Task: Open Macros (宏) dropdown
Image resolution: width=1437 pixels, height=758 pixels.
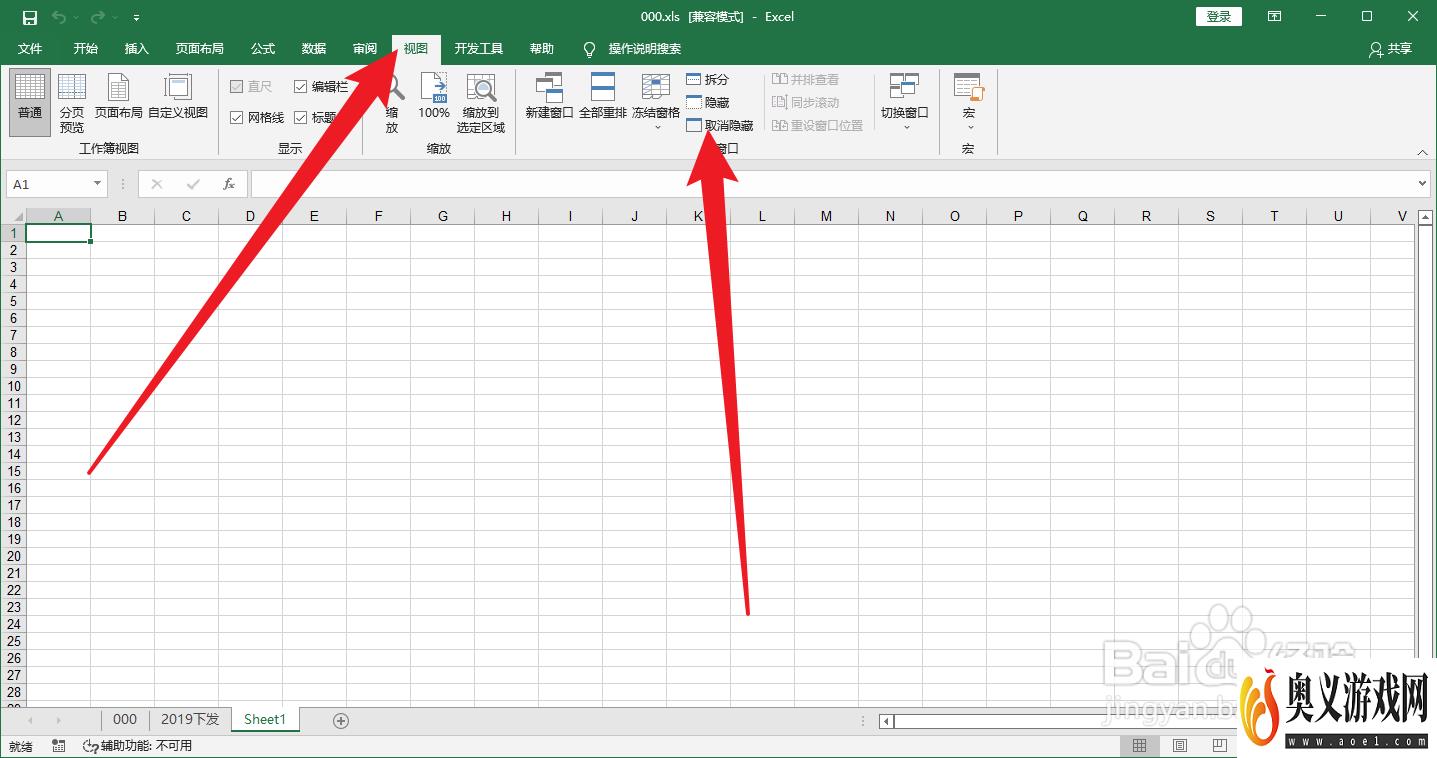Action: click(x=969, y=102)
